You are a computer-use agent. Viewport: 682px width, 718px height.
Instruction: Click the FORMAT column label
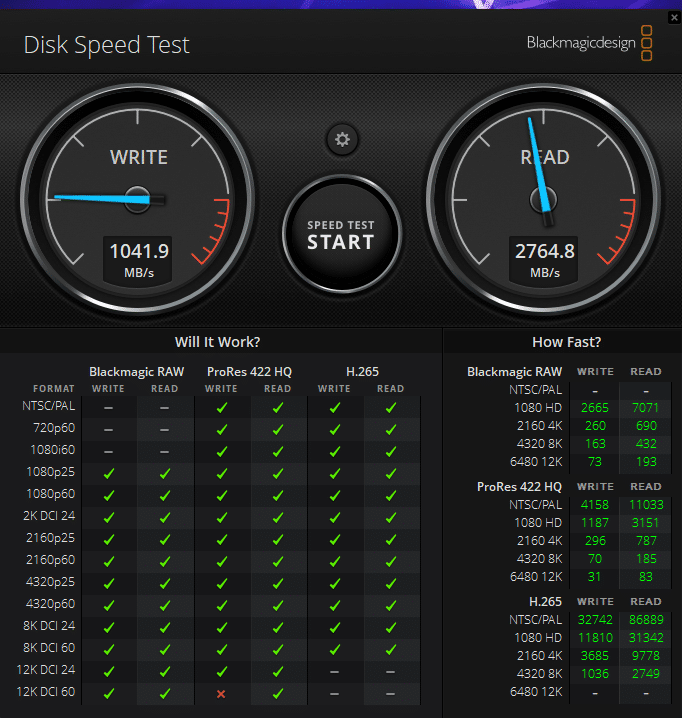54,389
